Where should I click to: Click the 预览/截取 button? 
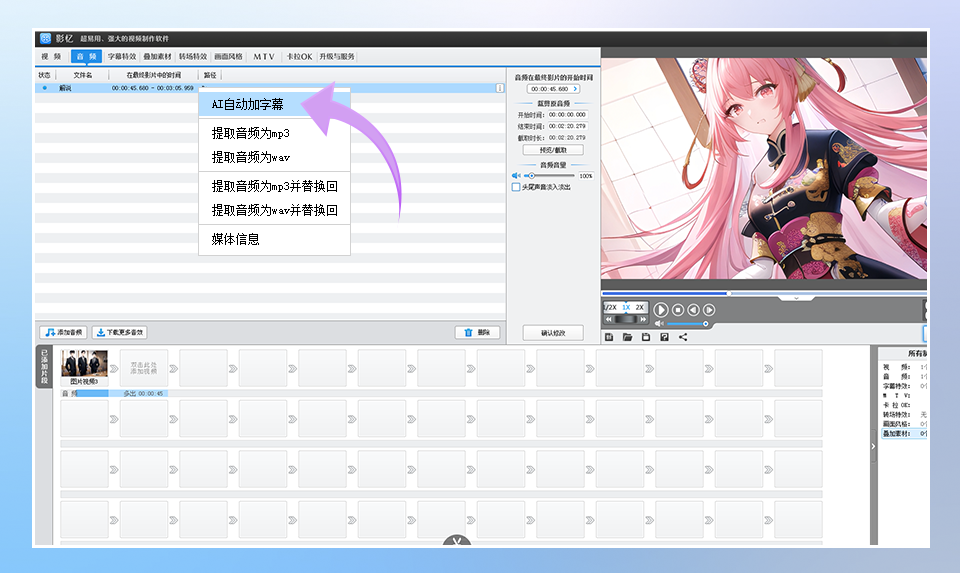(553, 150)
